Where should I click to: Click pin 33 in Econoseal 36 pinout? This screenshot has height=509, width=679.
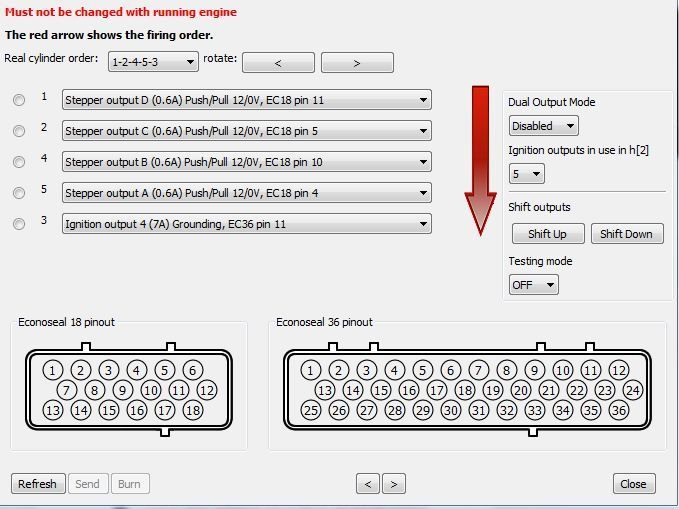pyautogui.click(x=535, y=410)
